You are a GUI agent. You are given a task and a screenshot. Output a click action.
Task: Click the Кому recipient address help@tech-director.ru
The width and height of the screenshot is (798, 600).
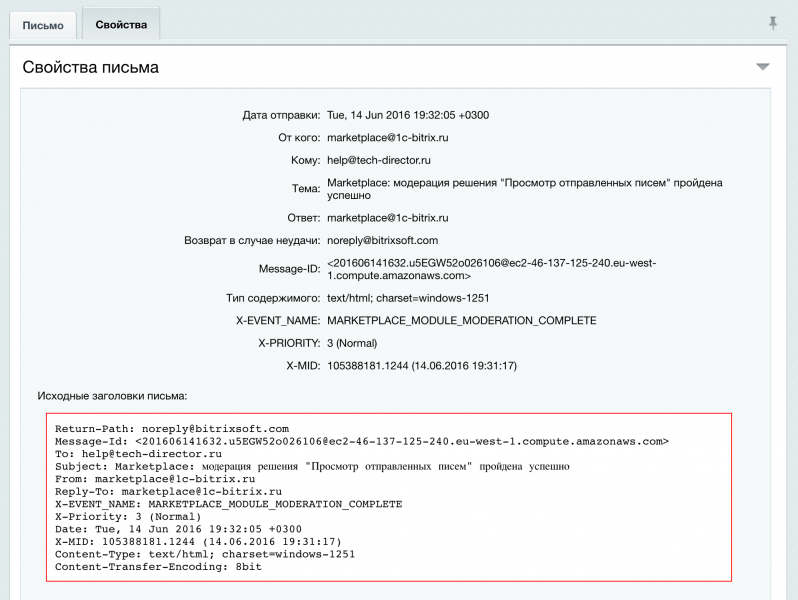[379, 160]
